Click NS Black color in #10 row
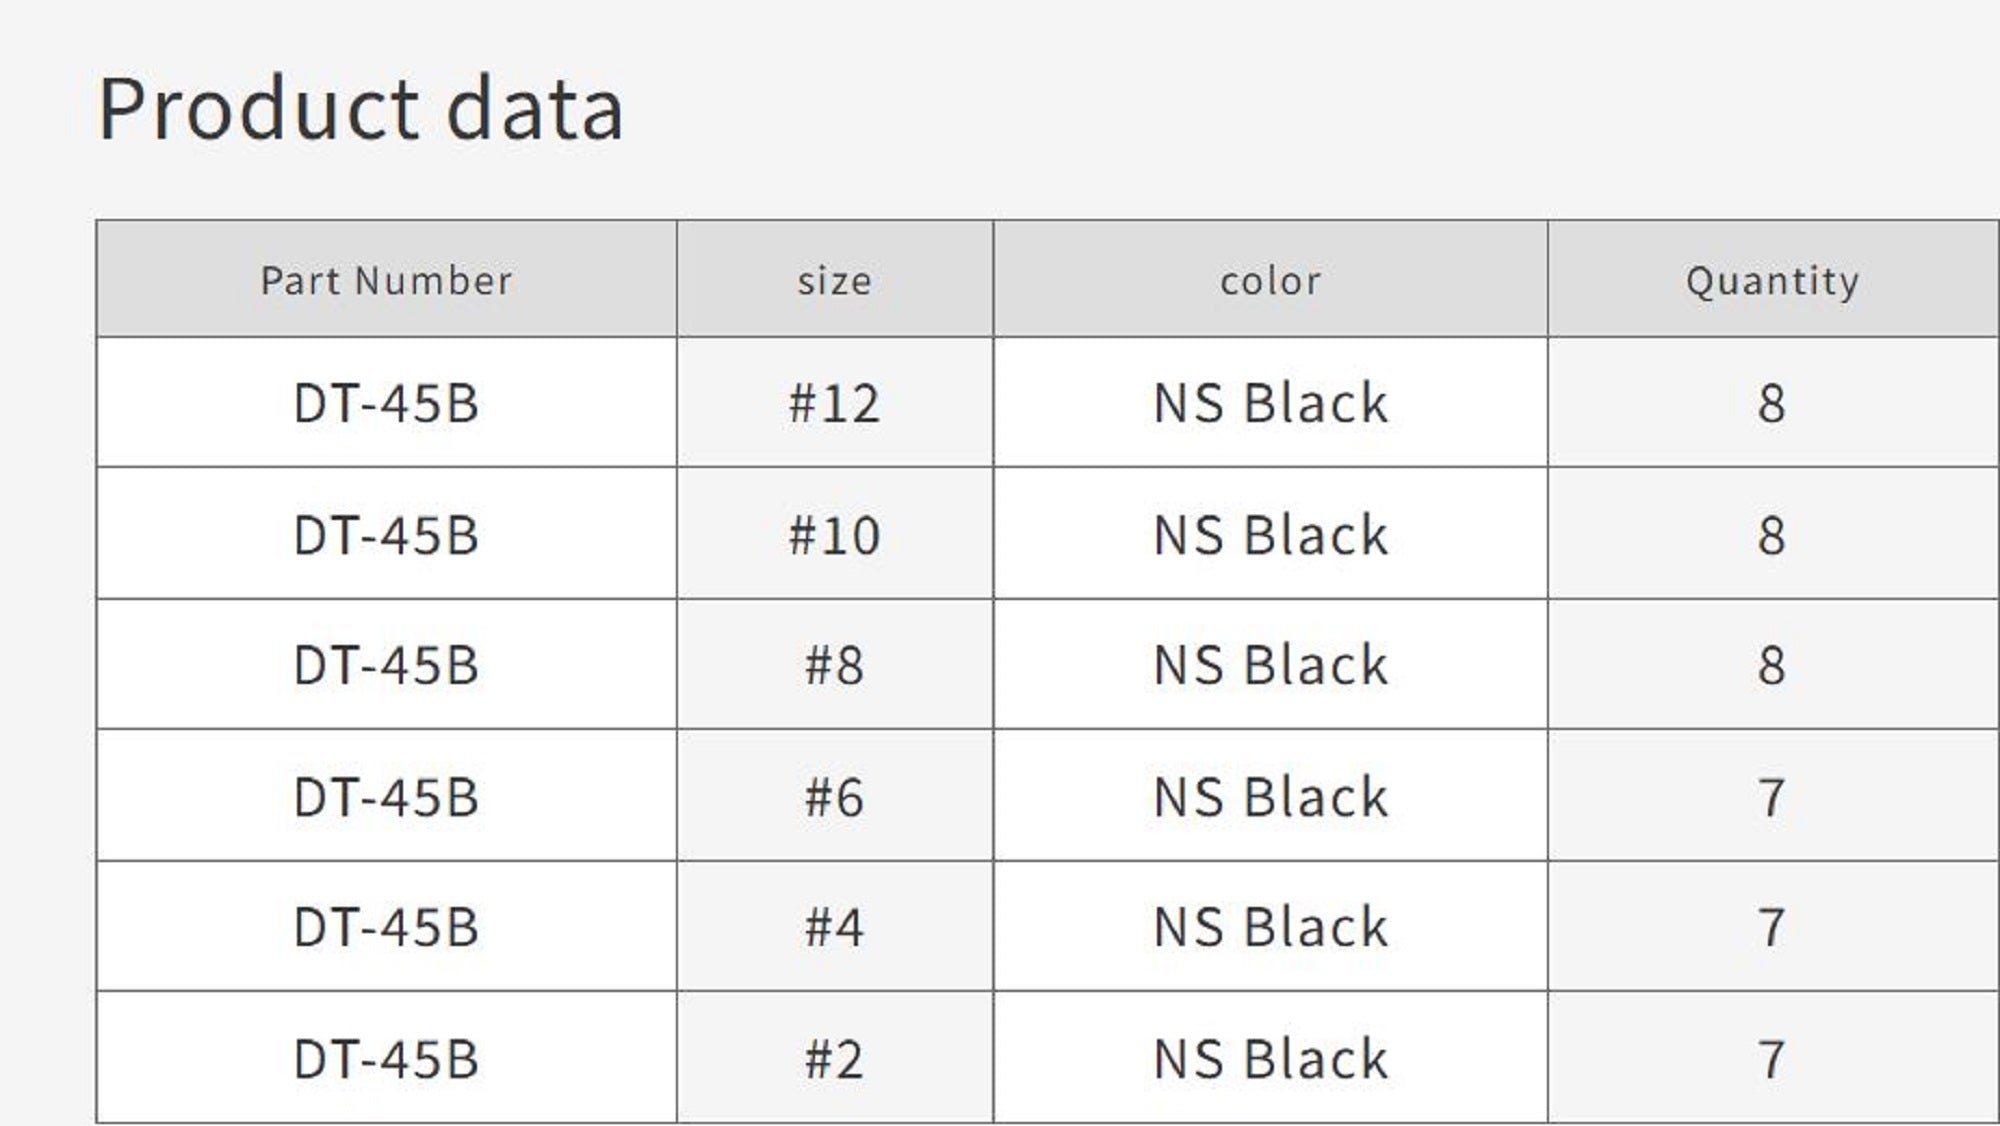2000x1126 pixels. [x=1270, y=535]
